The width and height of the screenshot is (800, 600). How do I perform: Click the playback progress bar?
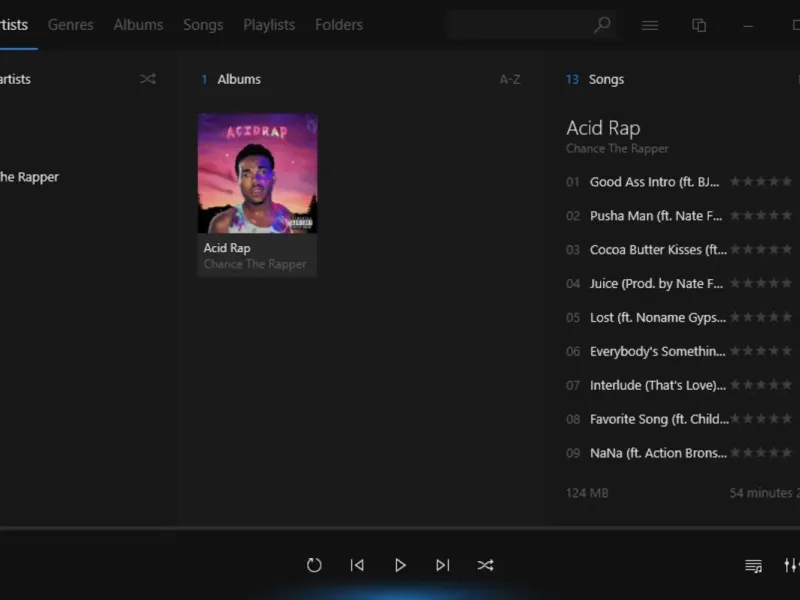[x=400, y=527]
